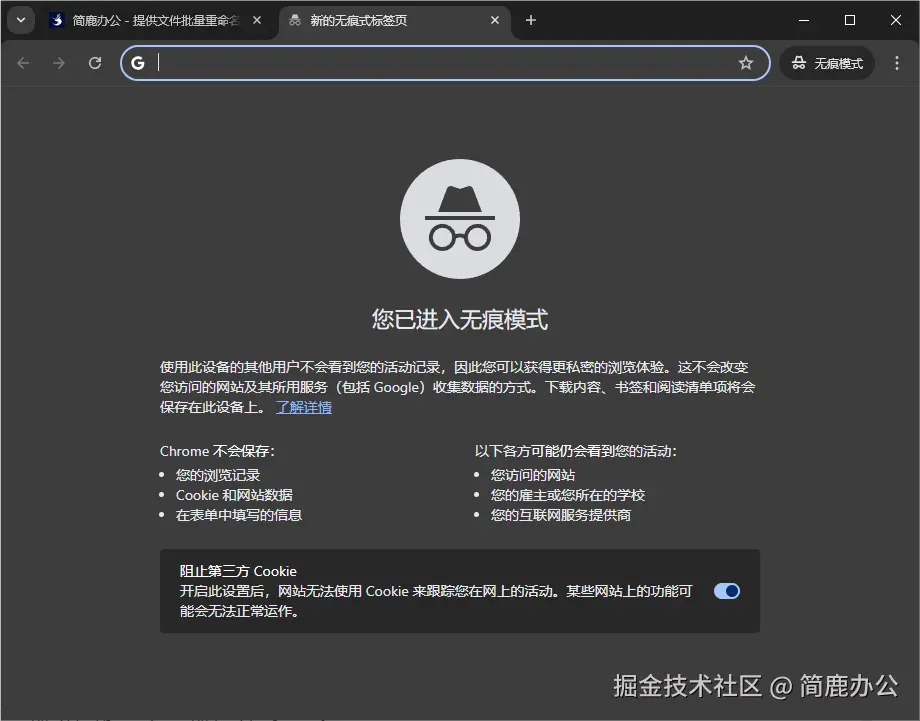Click the forward navigation arrow
The height and width of the screenshot is (721, 920).
[x=59, y=62]
